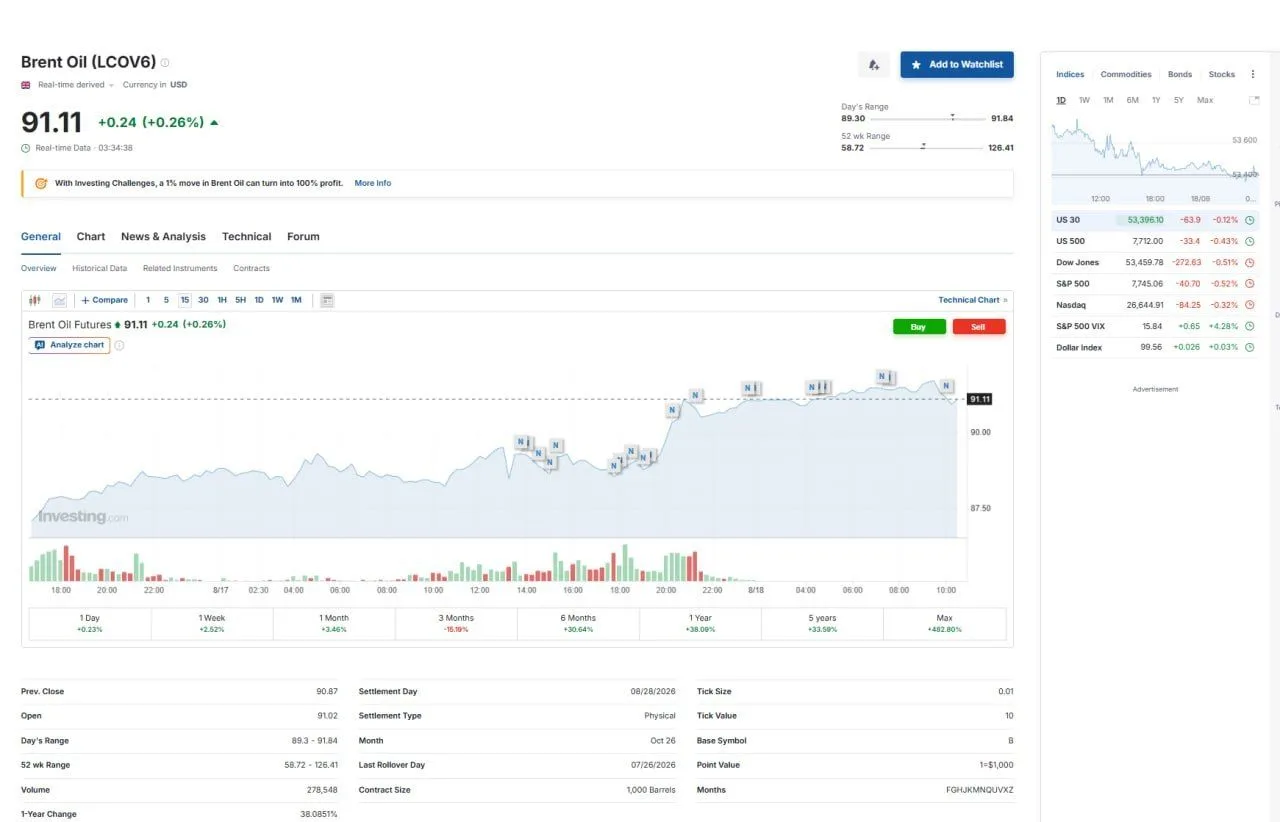Switch side panel to Stocks tab
This screenshot has height=822, width=1280.
tap(1222, 74)
